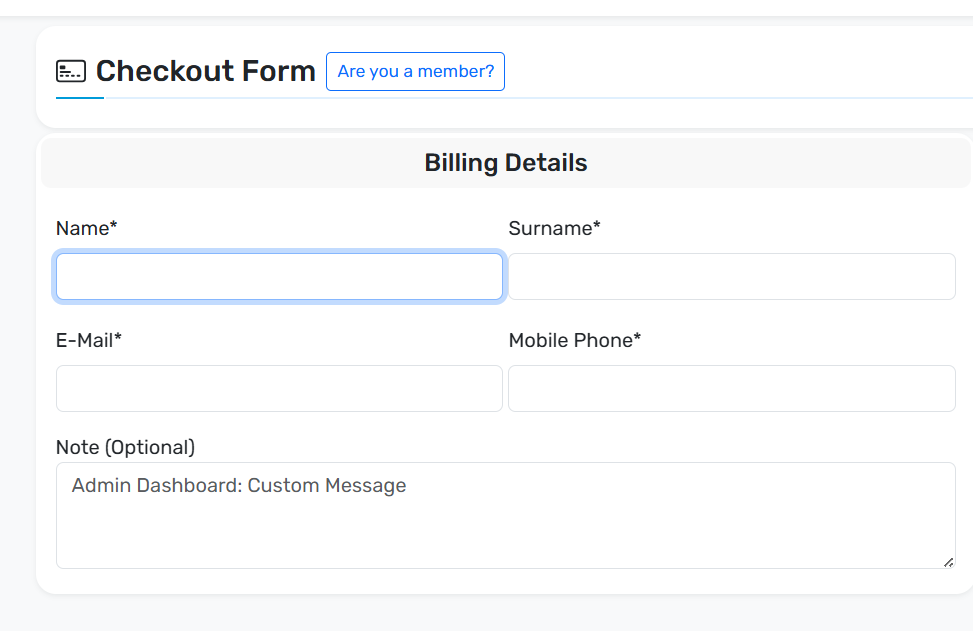The width and height of the screenshot is (973, 631).
Task: Click the "Note (Optional)" label
Action: coord(125,447)
